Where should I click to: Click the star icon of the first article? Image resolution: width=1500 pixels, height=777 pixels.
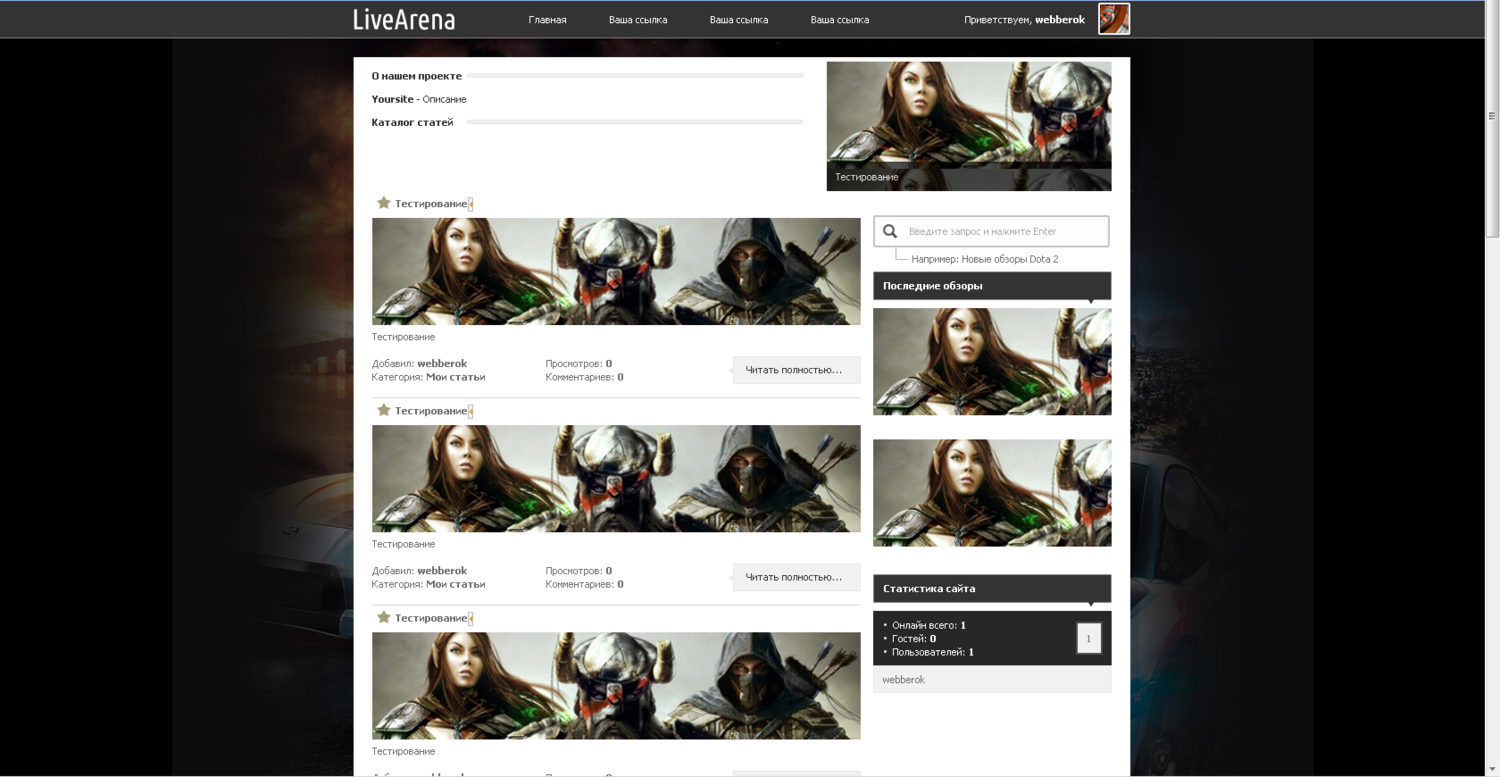tap(383, 203)
